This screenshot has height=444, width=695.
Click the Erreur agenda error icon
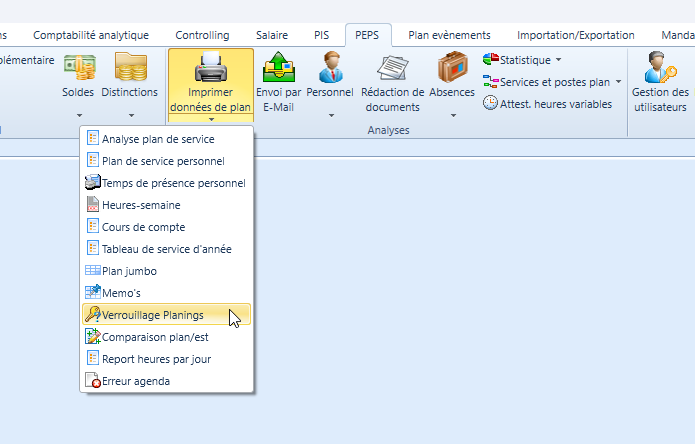[93, 380]
